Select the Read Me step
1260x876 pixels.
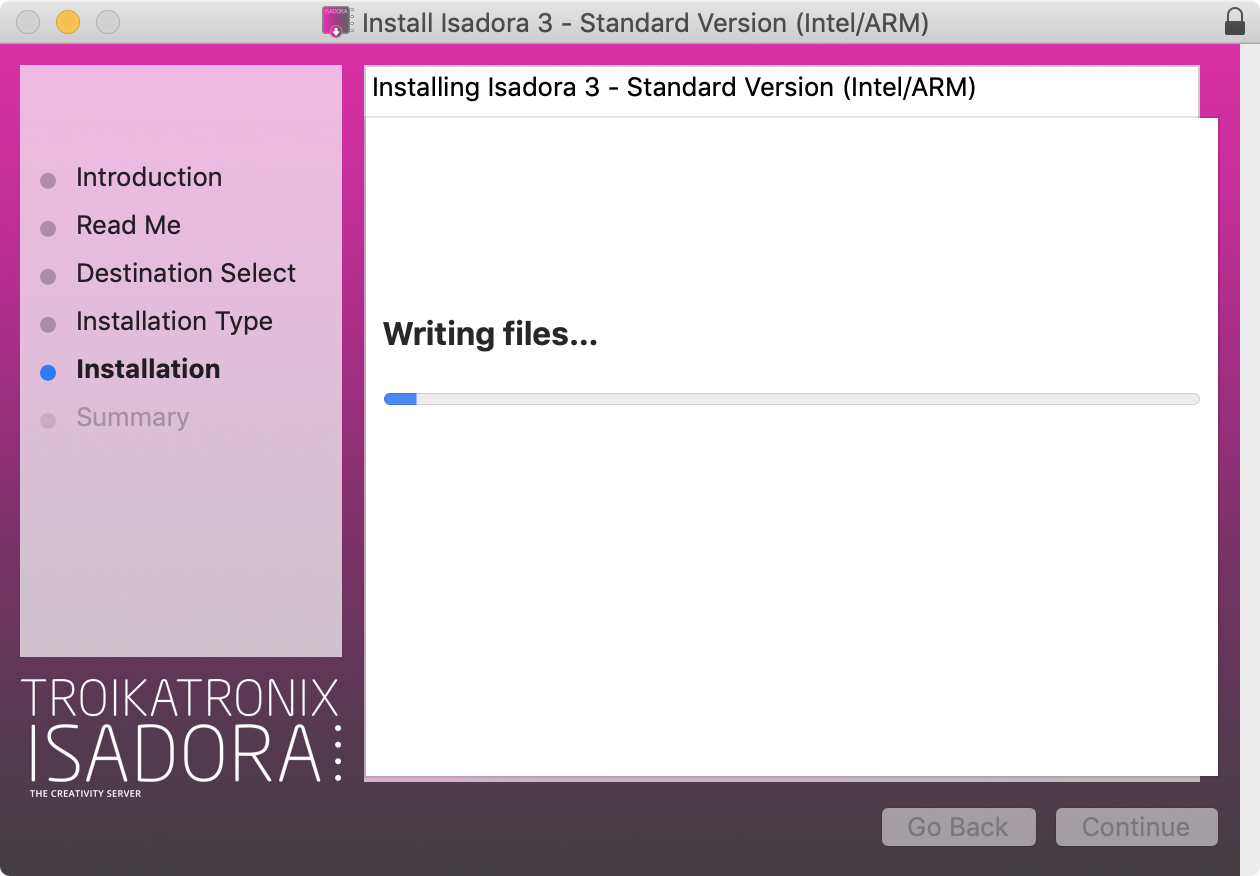128,225
